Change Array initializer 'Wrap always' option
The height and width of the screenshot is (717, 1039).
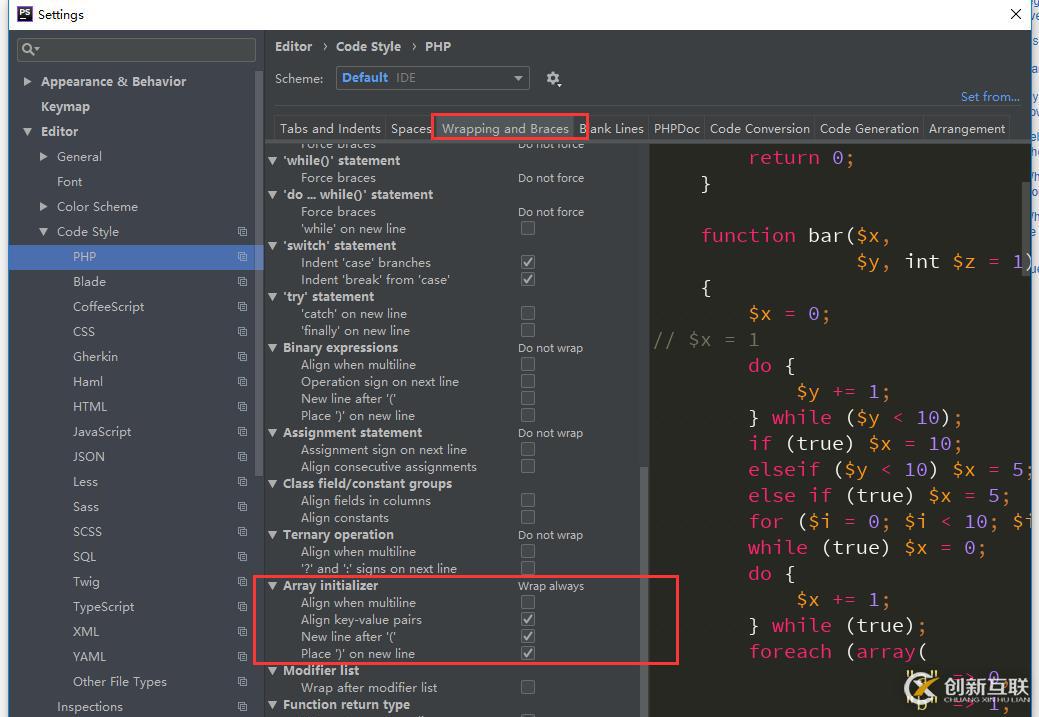(x=551, y=586)
